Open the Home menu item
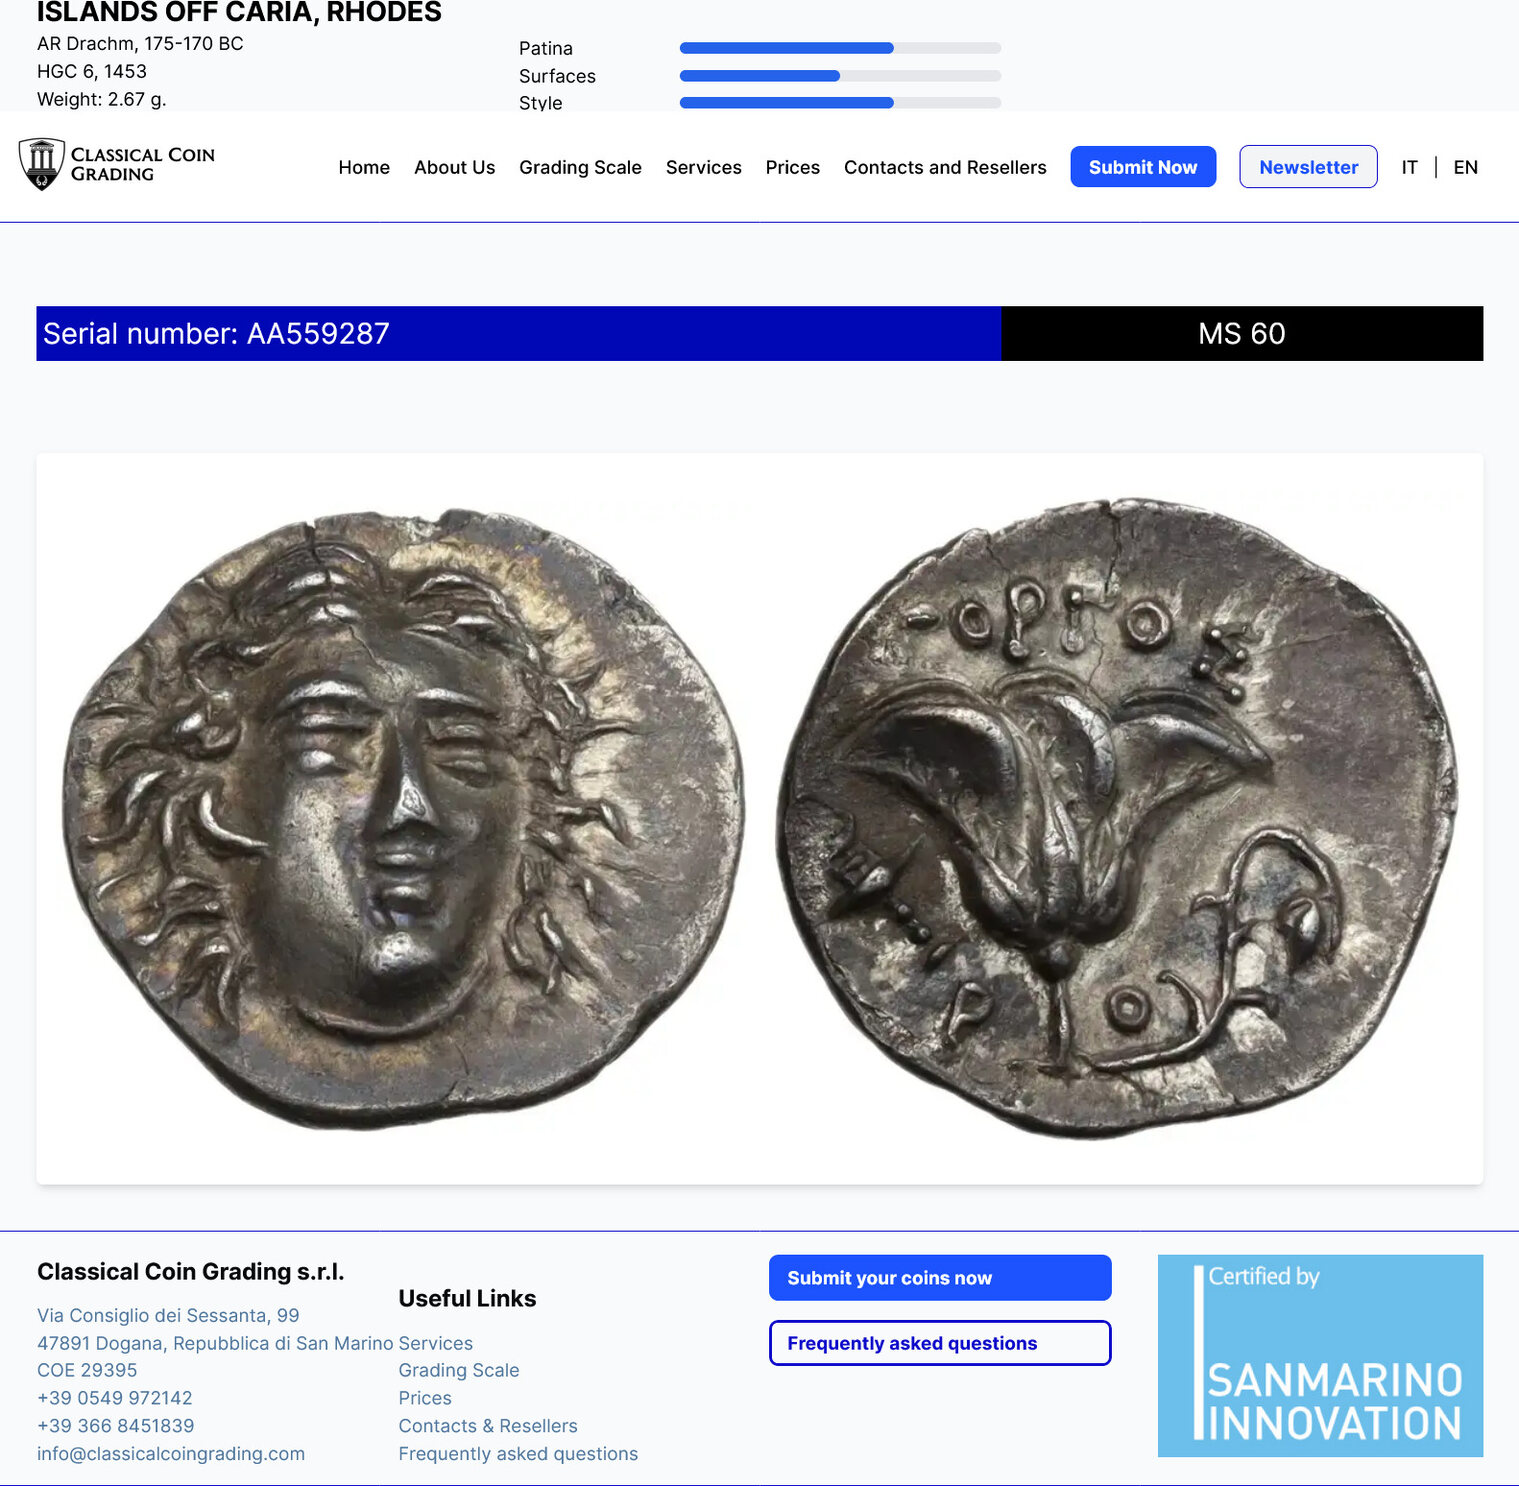 (x=364, y=167)
